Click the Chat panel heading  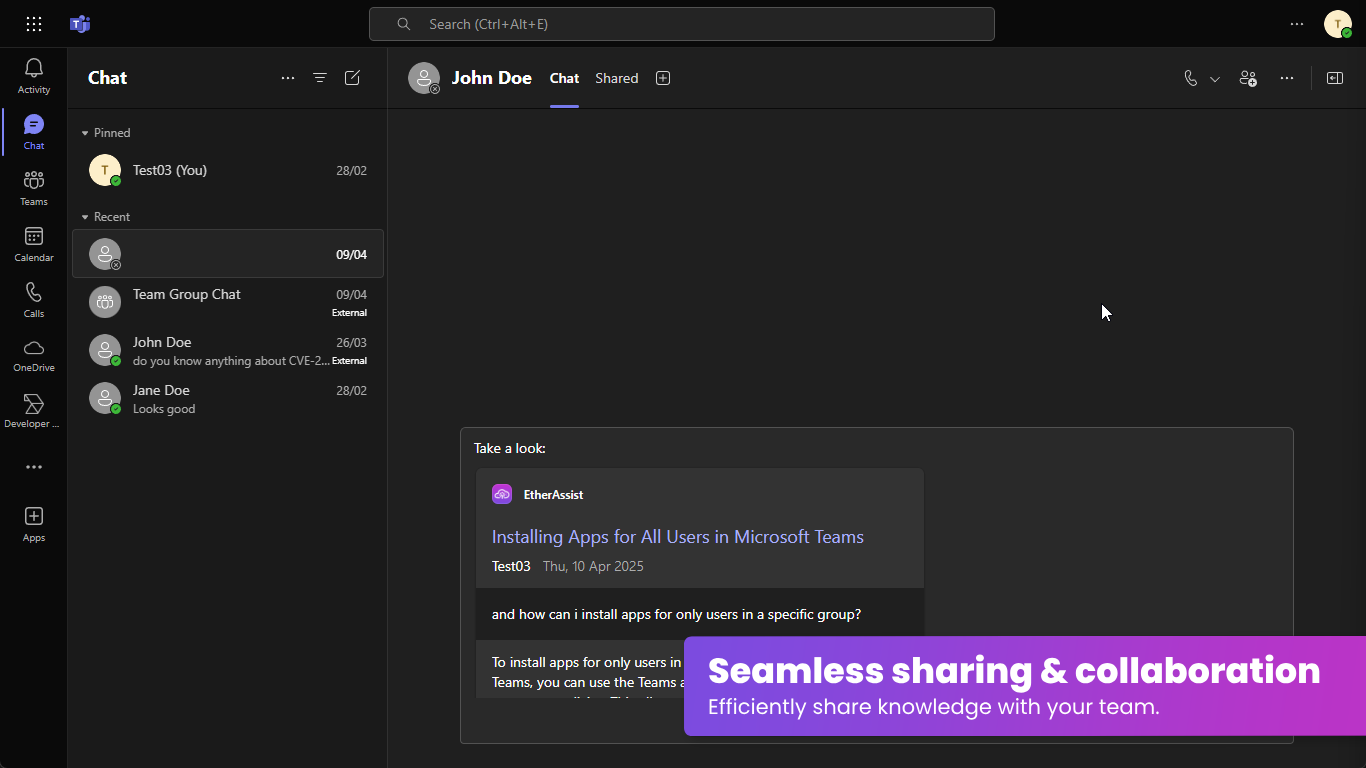point(108,78)
